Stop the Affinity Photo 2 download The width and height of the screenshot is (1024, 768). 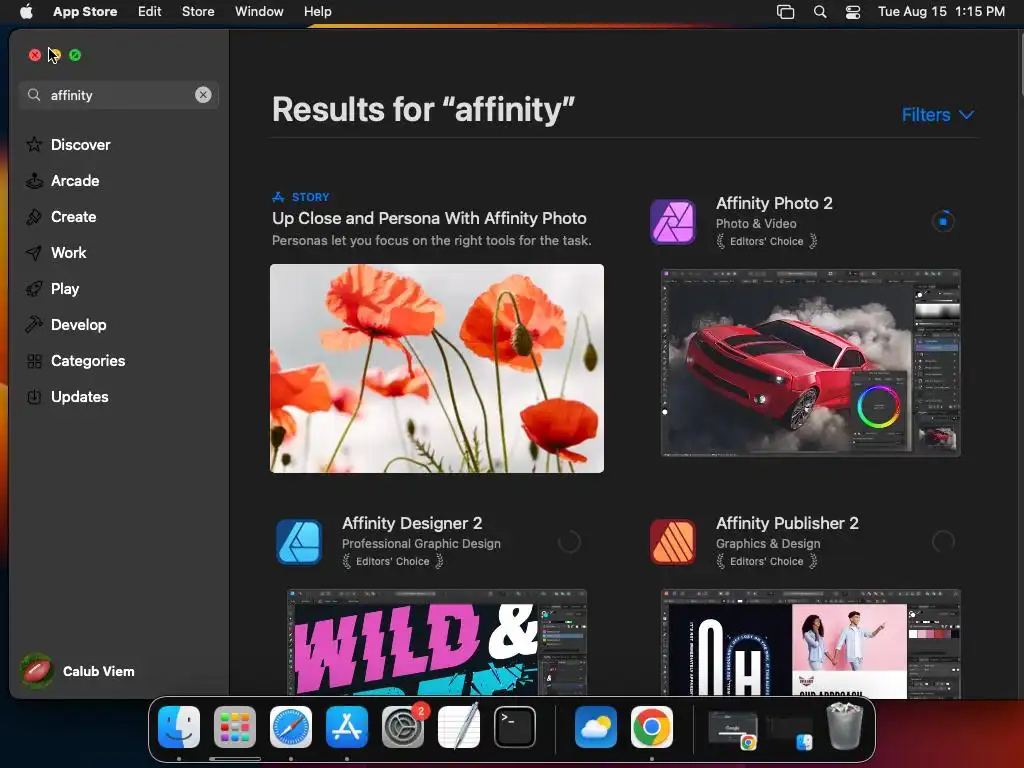(942, 221)
